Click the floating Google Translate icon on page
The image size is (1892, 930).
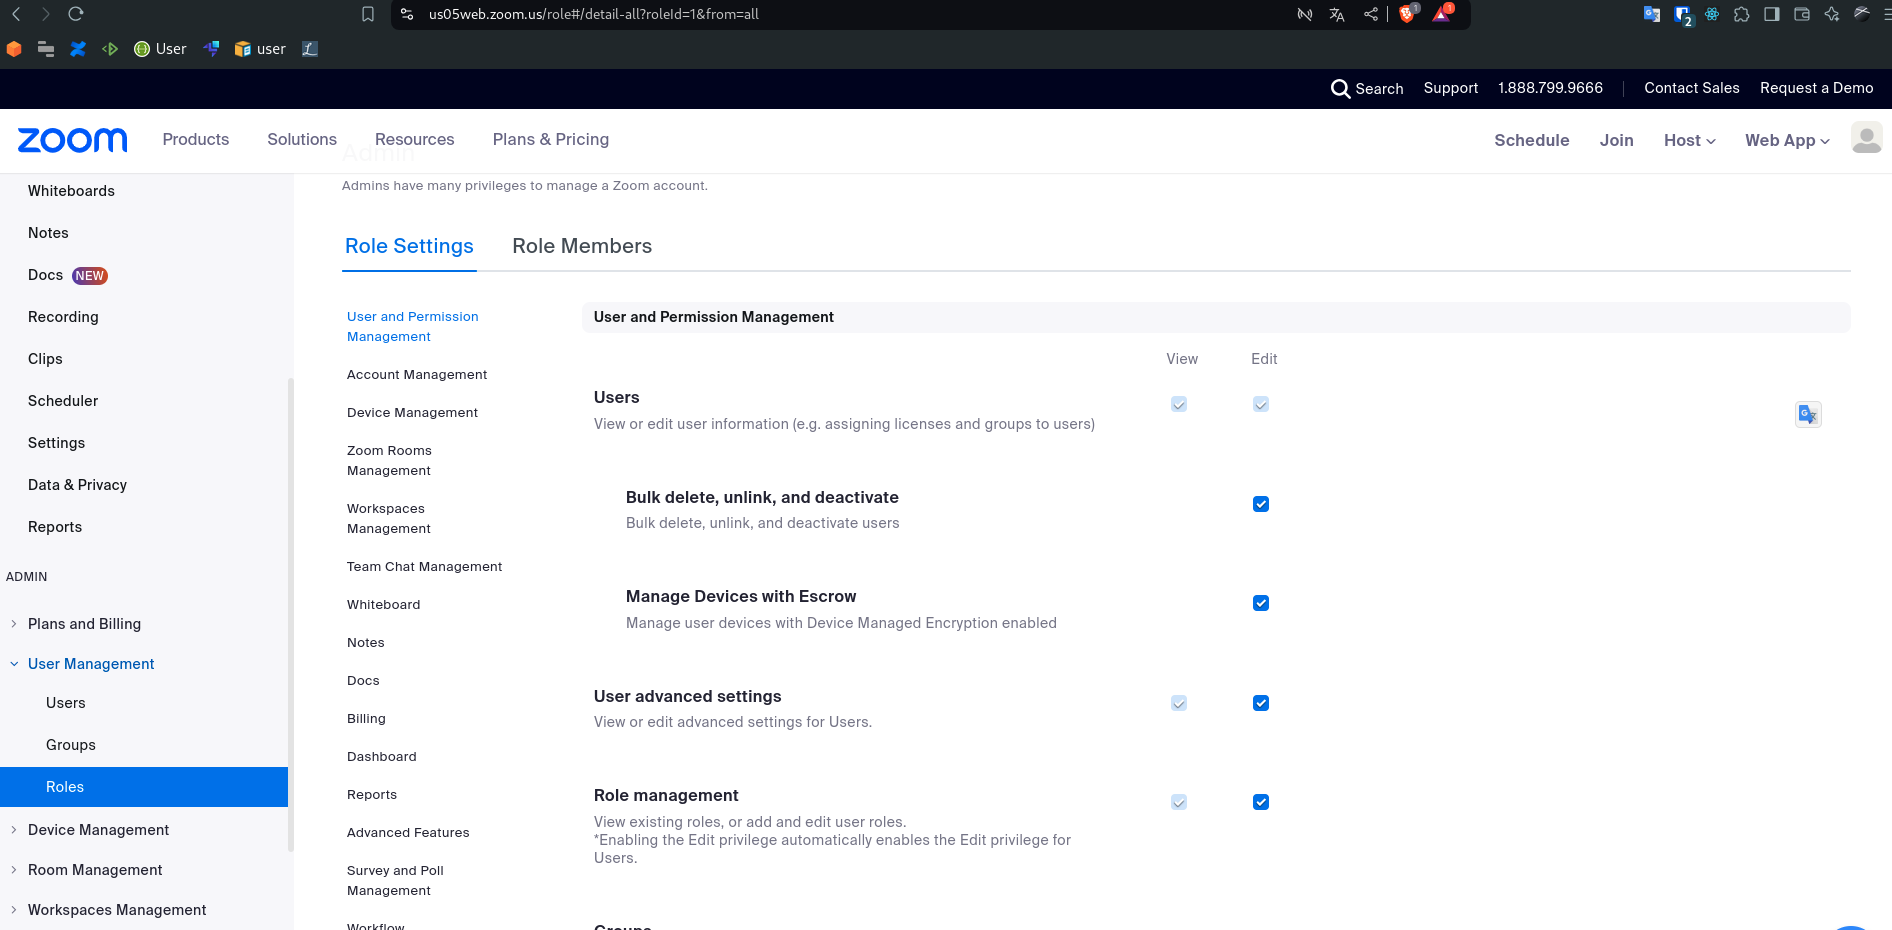tap(1808, 414)
